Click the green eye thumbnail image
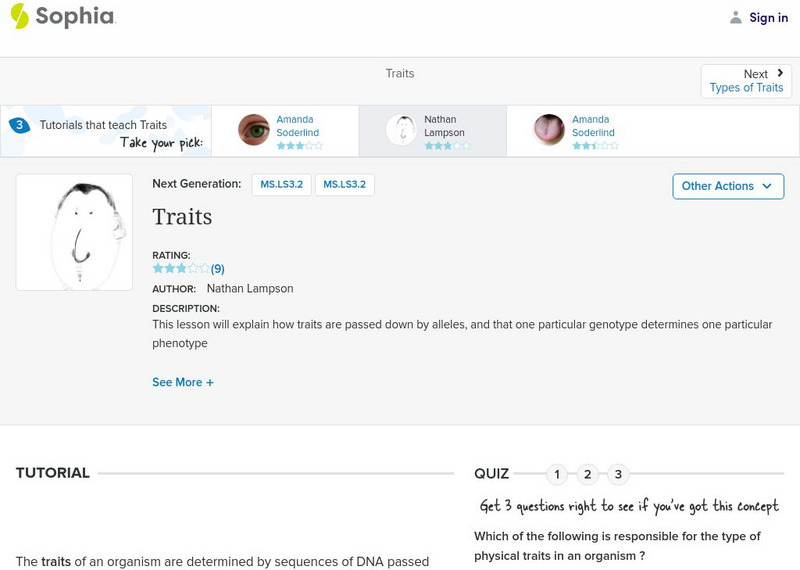This screenshot has height=570, width=800. click(x=254, y=130)
